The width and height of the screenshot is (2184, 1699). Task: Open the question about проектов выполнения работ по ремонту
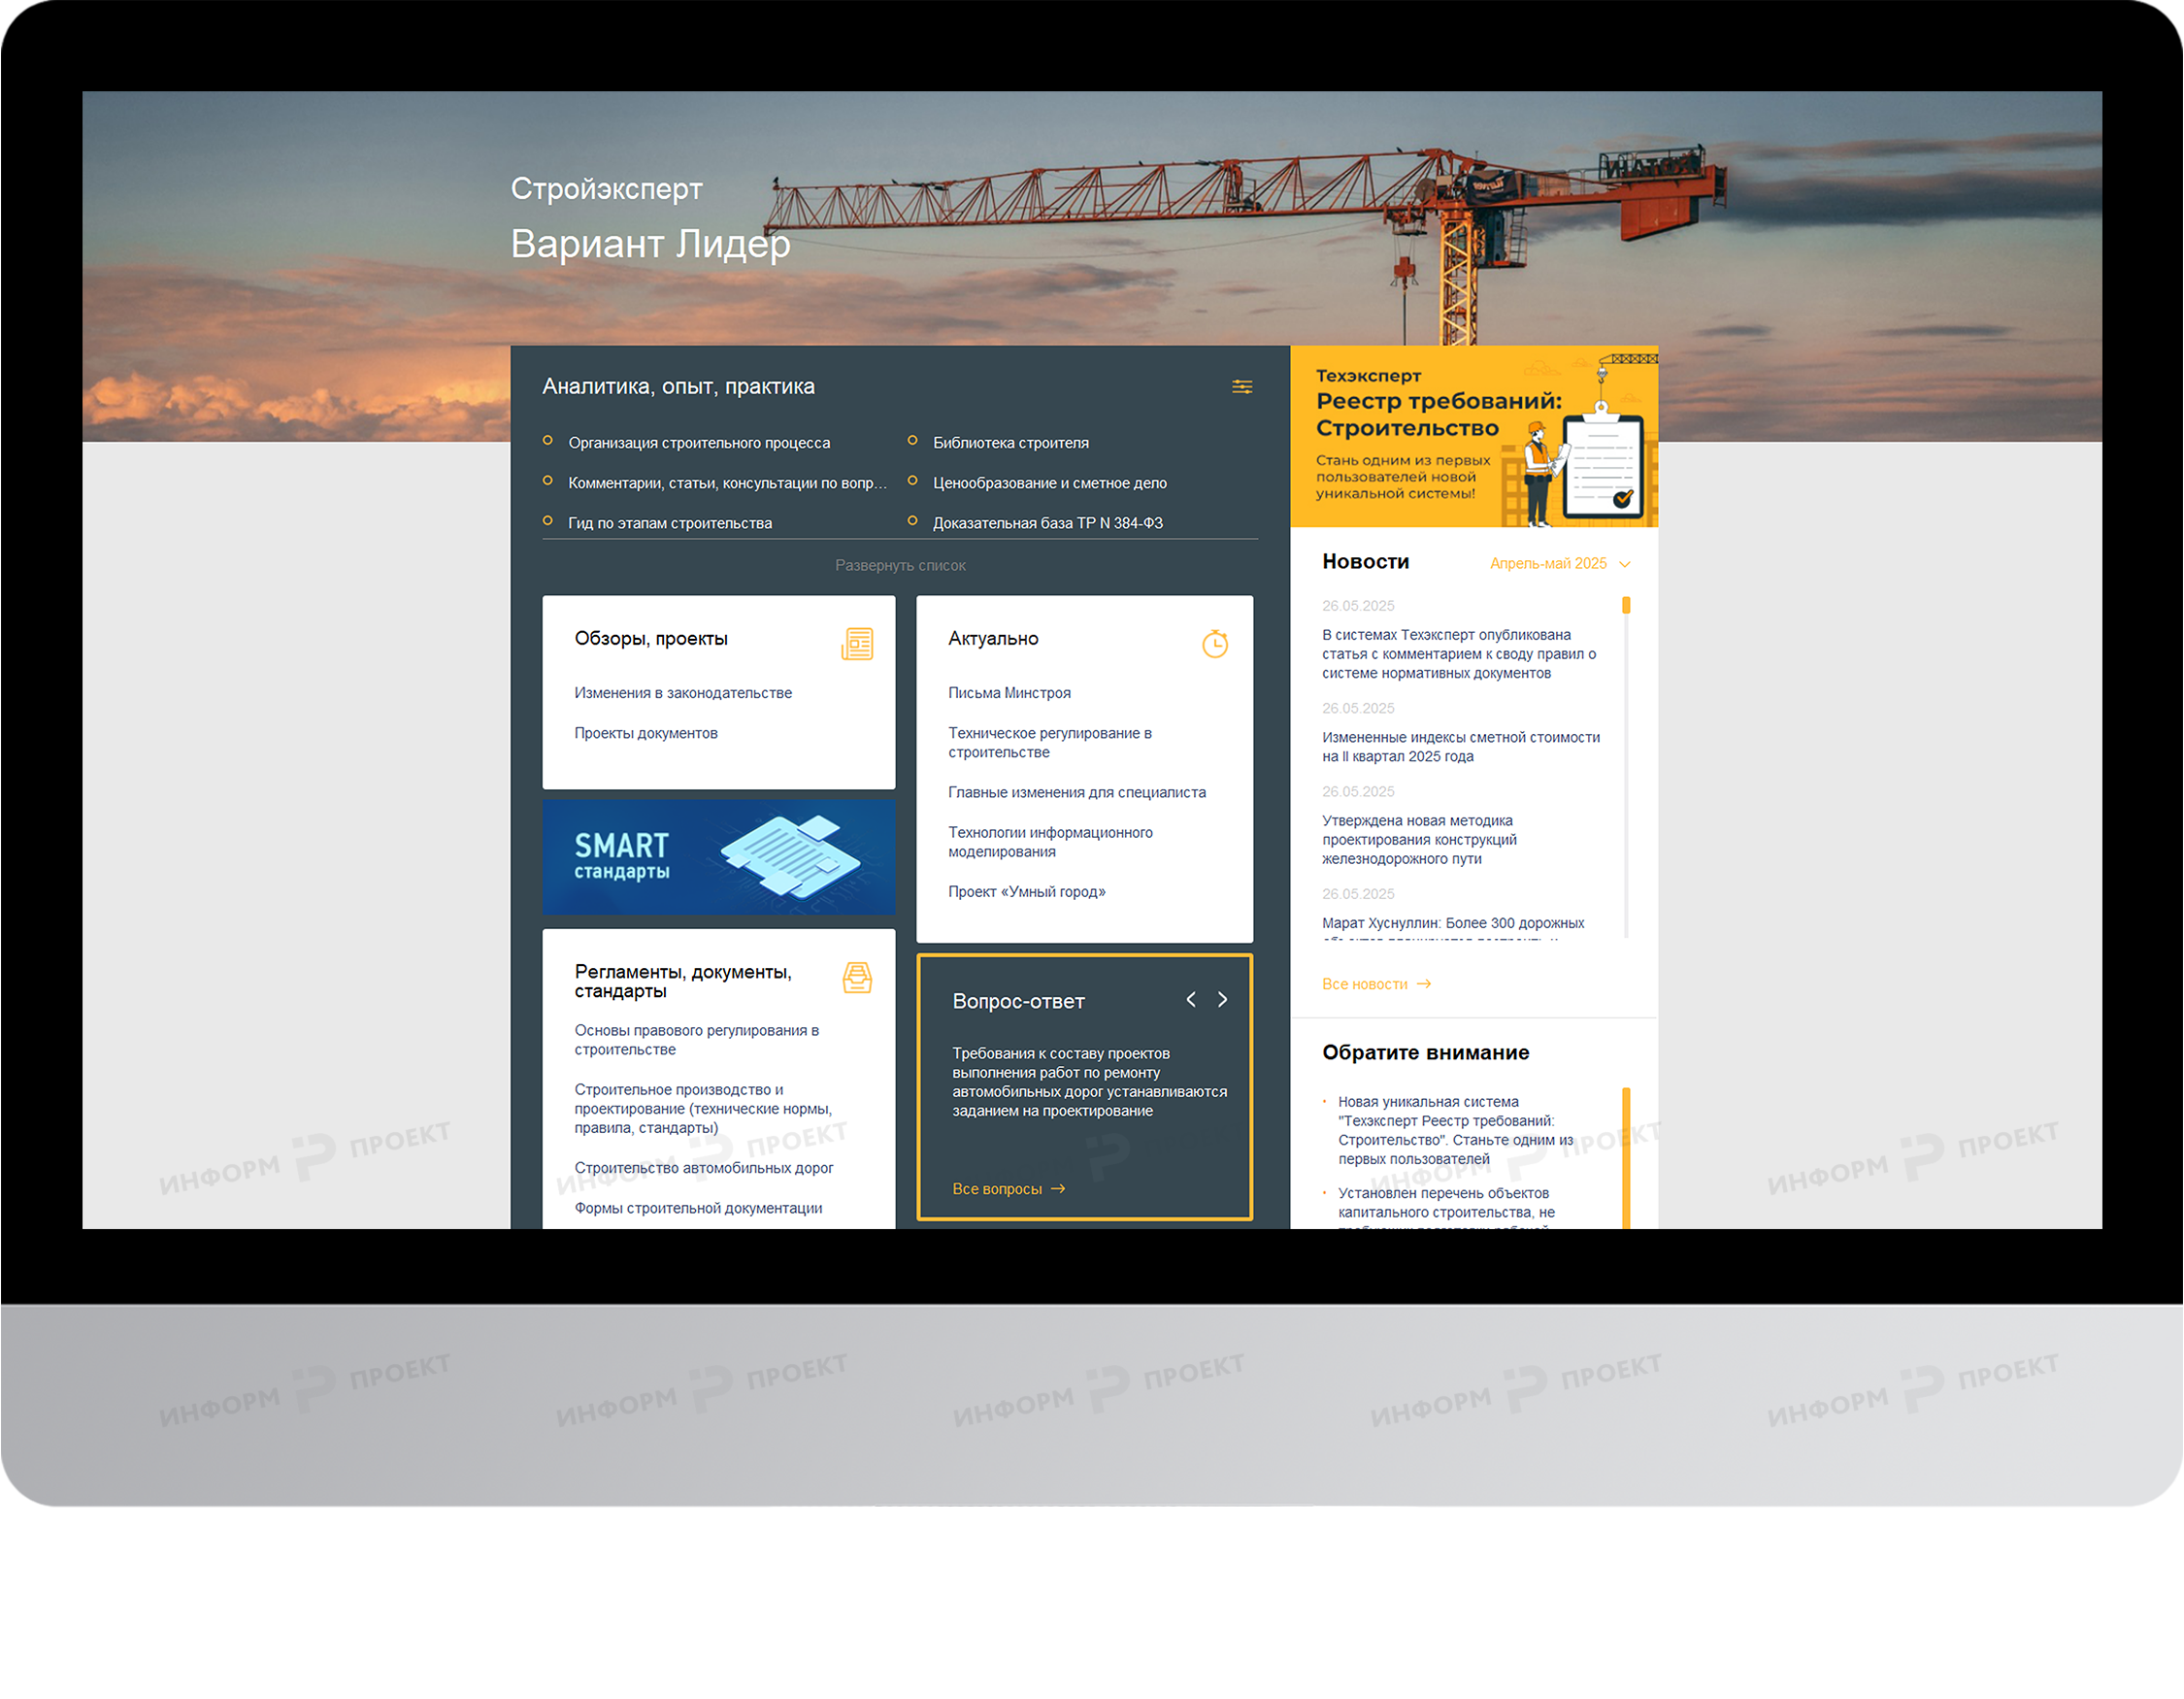pos(1089,1082)
